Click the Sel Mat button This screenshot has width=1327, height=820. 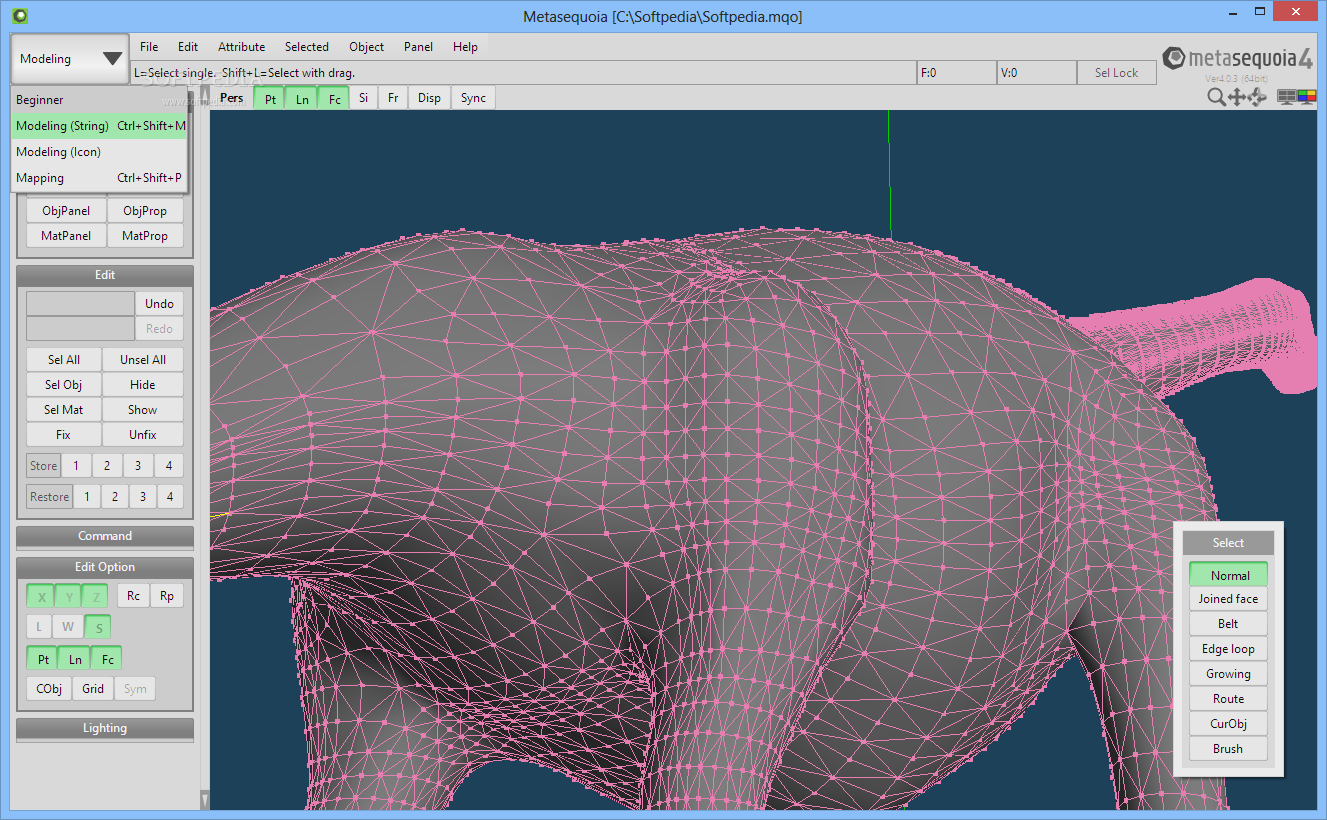(x=64, y=410)
